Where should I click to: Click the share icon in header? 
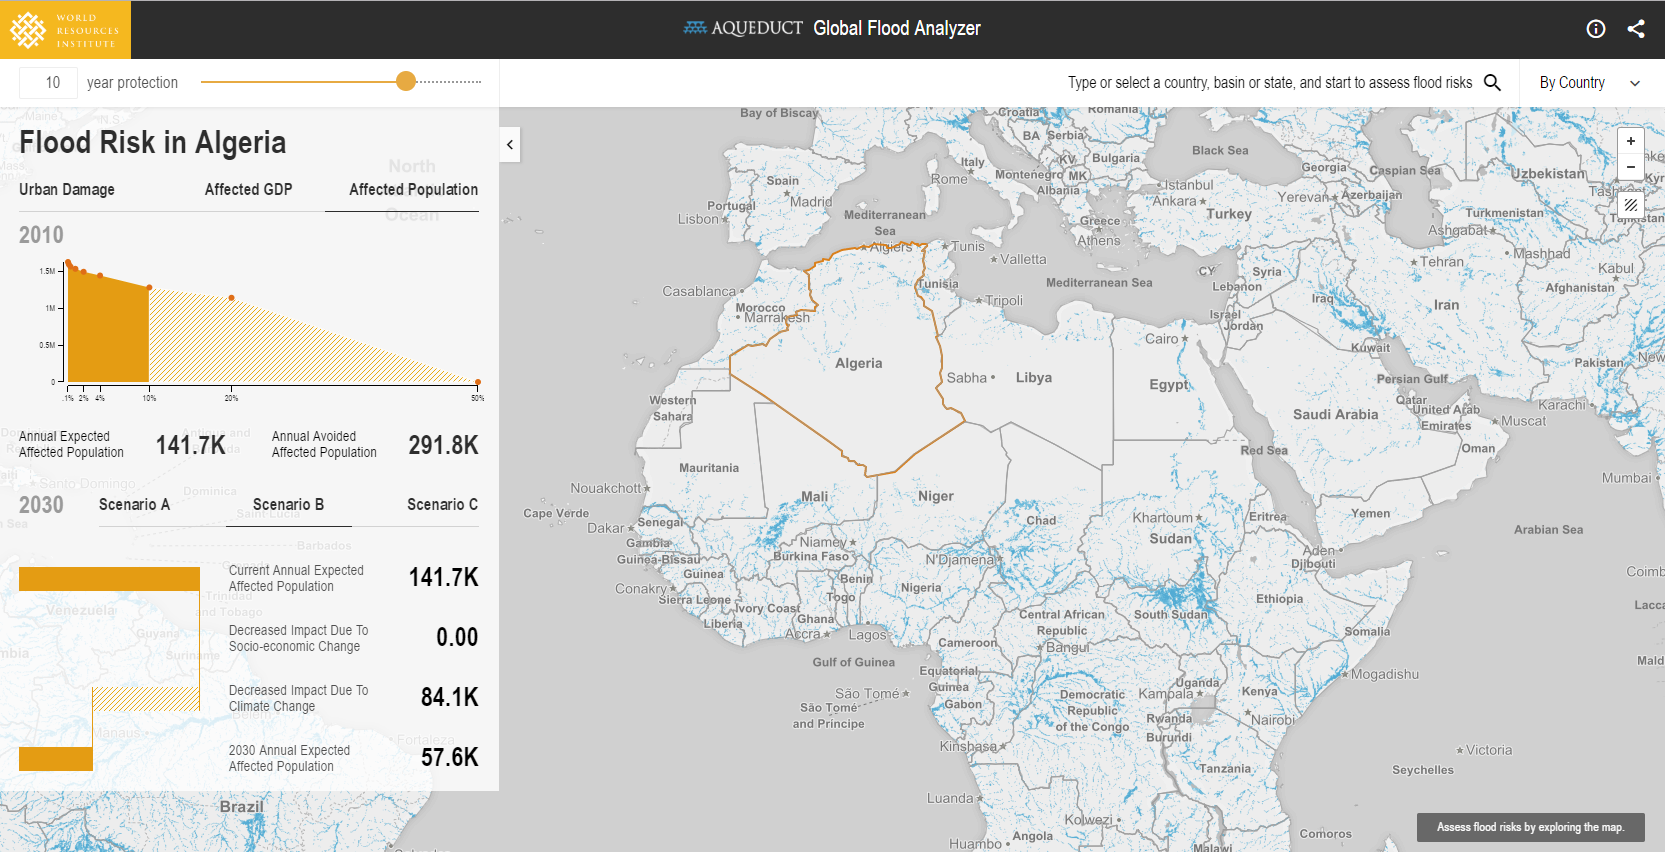(1636, 29)
